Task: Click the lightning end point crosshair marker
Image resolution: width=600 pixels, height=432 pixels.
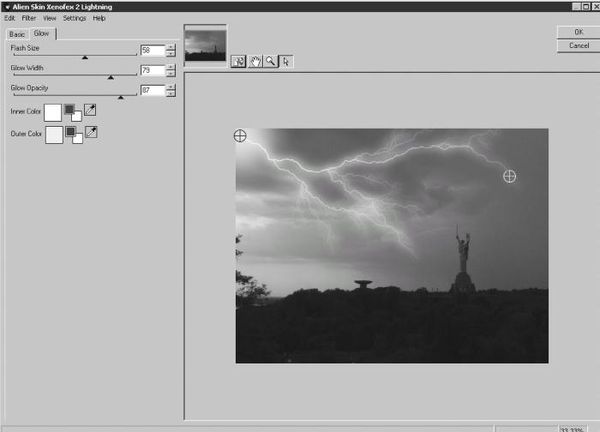Action: click(509, 176)
